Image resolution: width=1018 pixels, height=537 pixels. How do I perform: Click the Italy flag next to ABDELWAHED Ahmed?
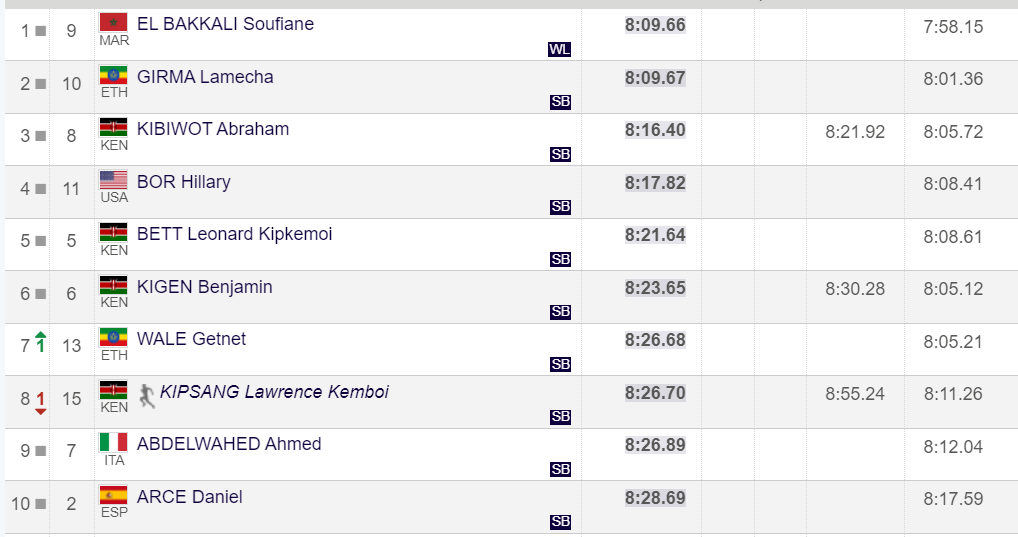tap(113, 443)
